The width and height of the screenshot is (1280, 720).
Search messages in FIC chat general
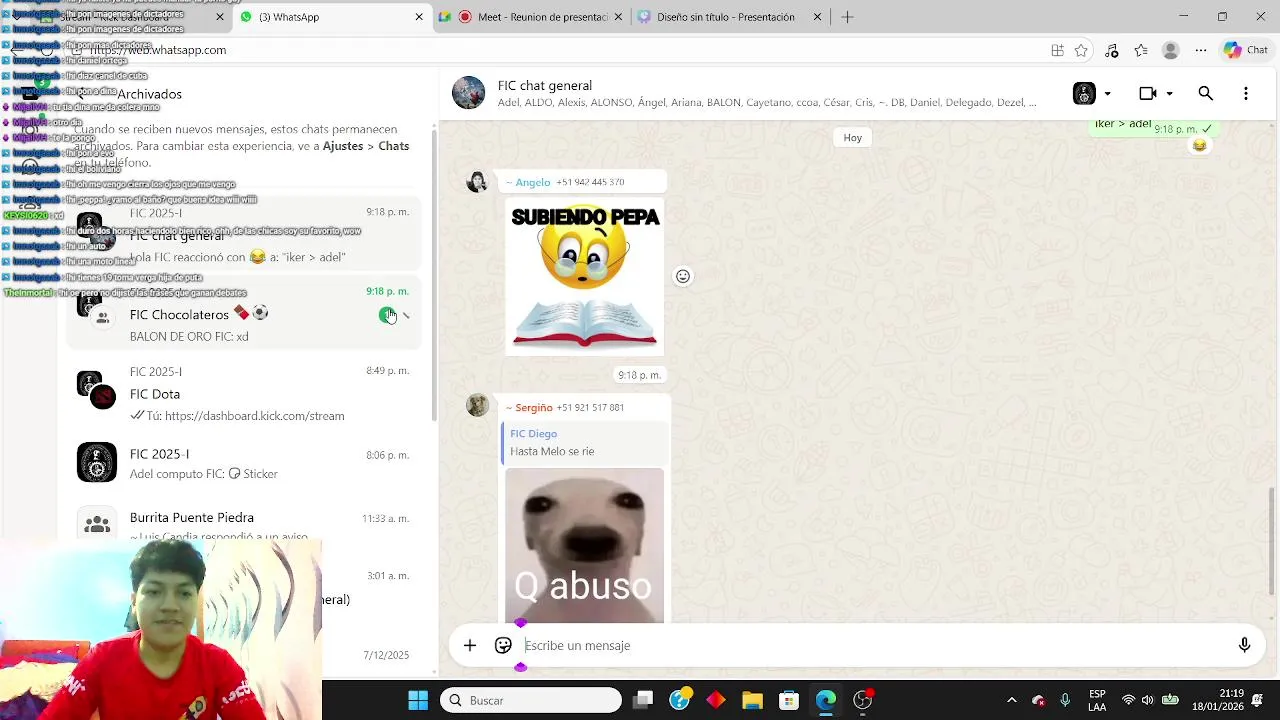(x=1206, y=93)
